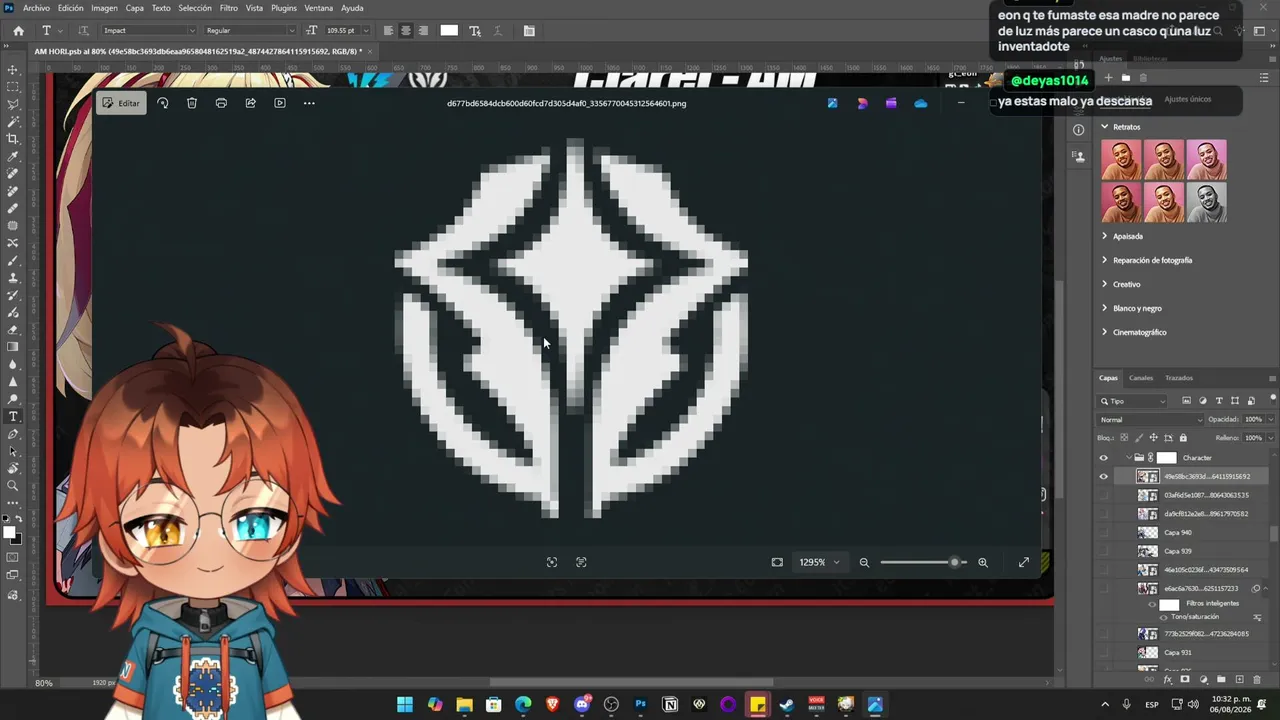Viewport: 1280px width, 720px height.
Task: Enter fullscreen in Photos viewer
Action: (x=1024, y=562)
